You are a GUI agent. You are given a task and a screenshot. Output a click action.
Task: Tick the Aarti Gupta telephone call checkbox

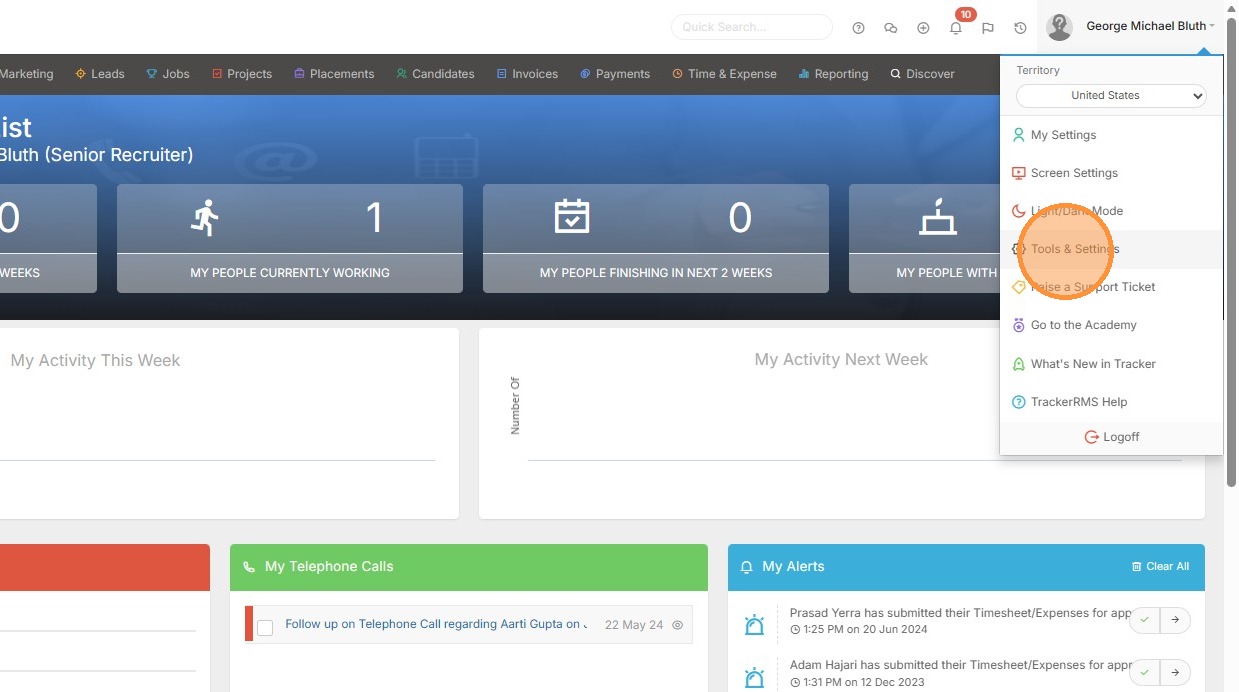point(265,628)
